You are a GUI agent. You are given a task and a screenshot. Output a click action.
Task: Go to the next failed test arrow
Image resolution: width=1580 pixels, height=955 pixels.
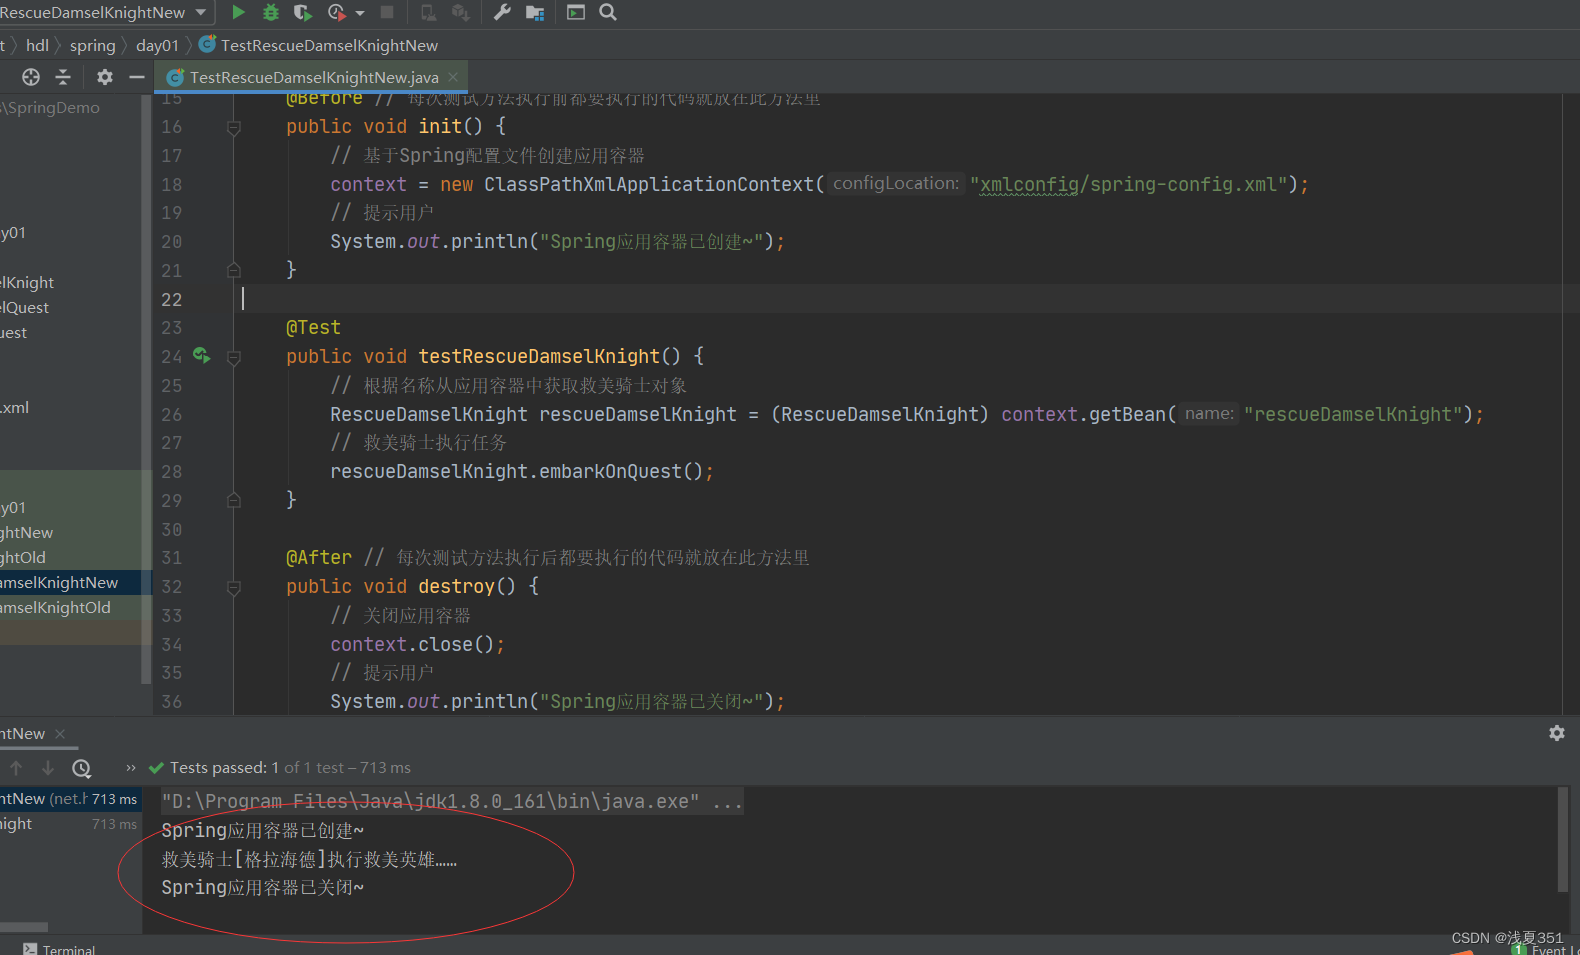pos(48,767)
